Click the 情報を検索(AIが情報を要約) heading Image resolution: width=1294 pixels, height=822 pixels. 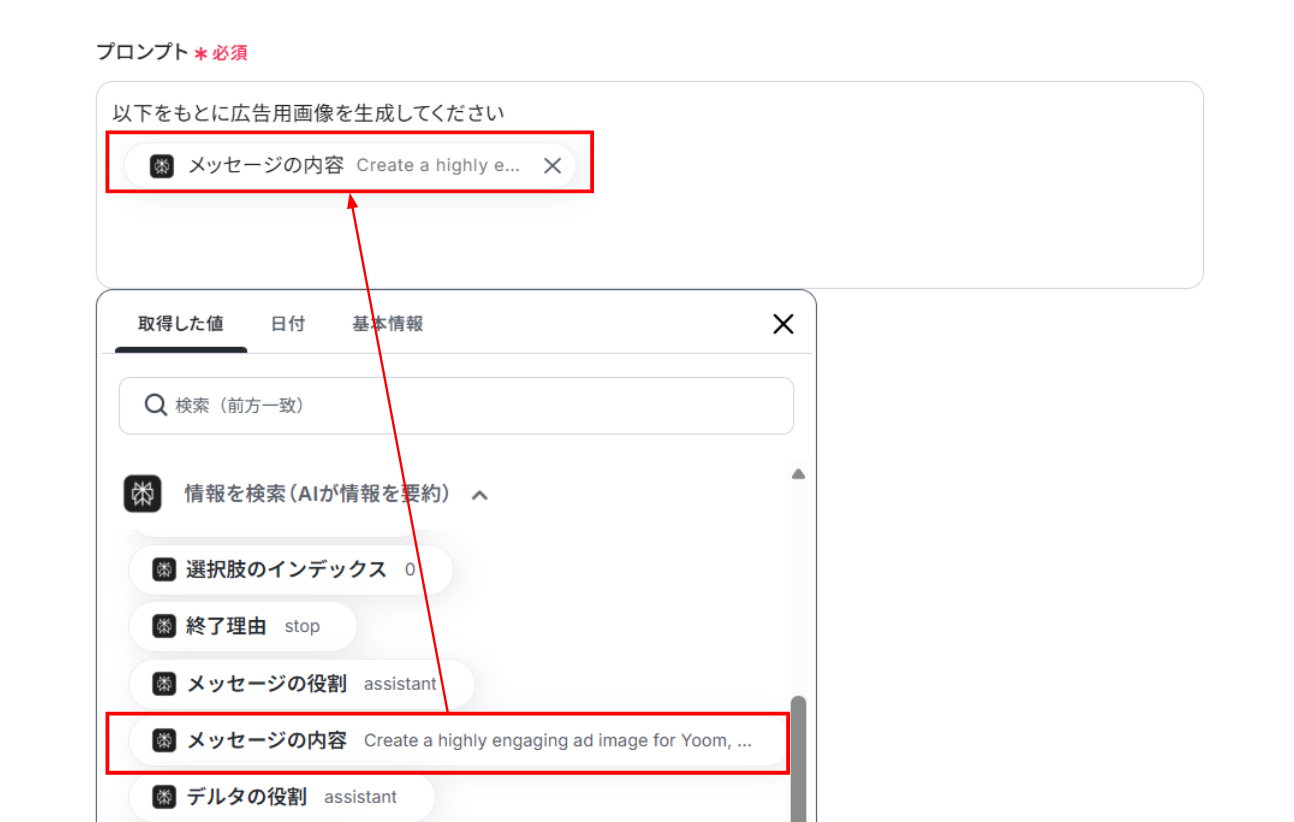tap(317, 494)
